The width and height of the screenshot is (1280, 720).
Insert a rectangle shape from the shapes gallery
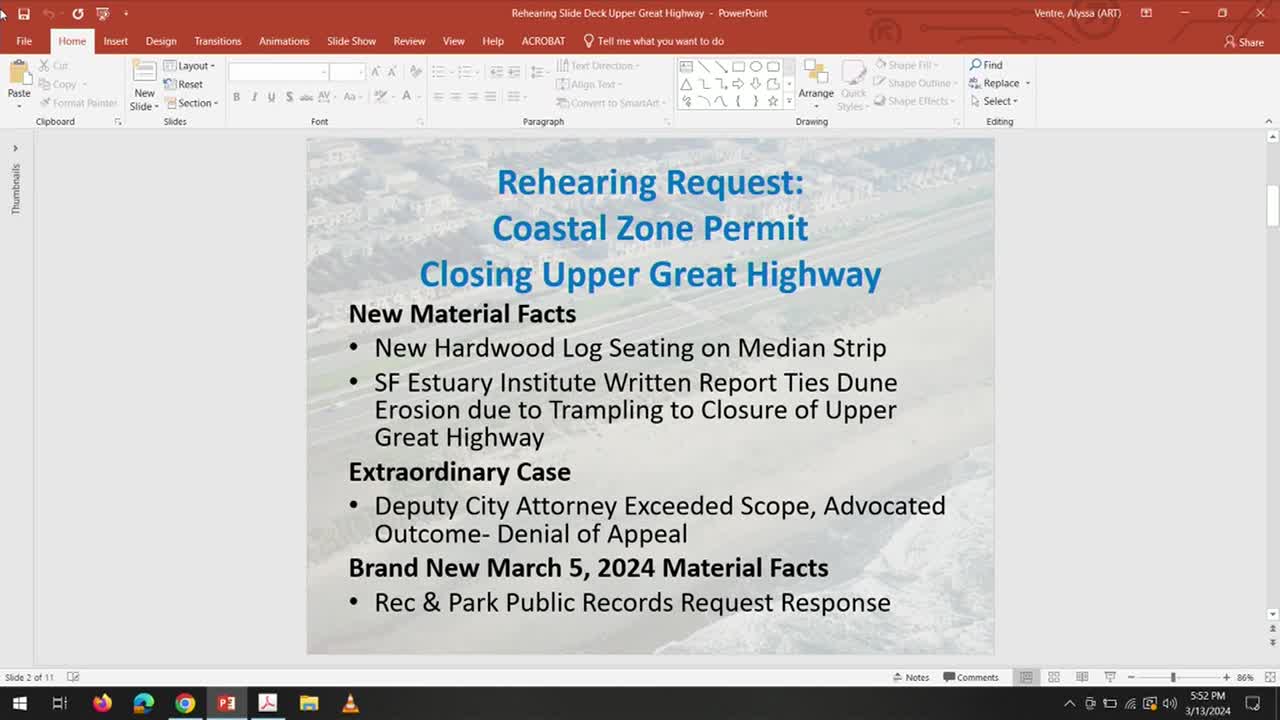tap(737, 65)
